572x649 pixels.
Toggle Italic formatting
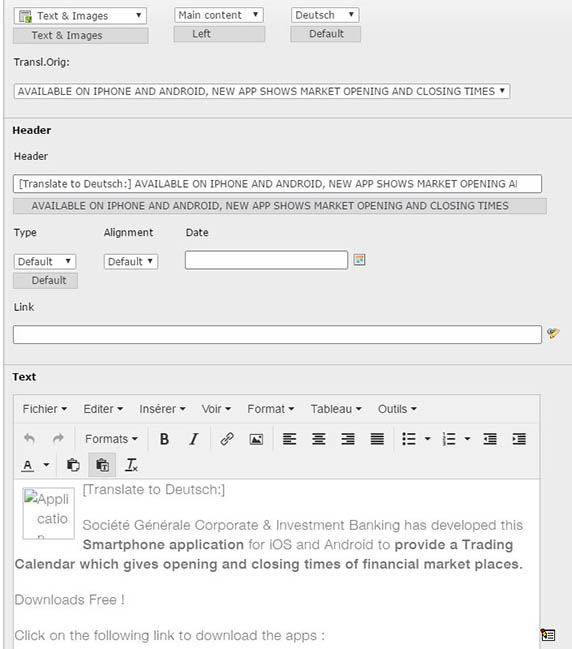[193, 439]
